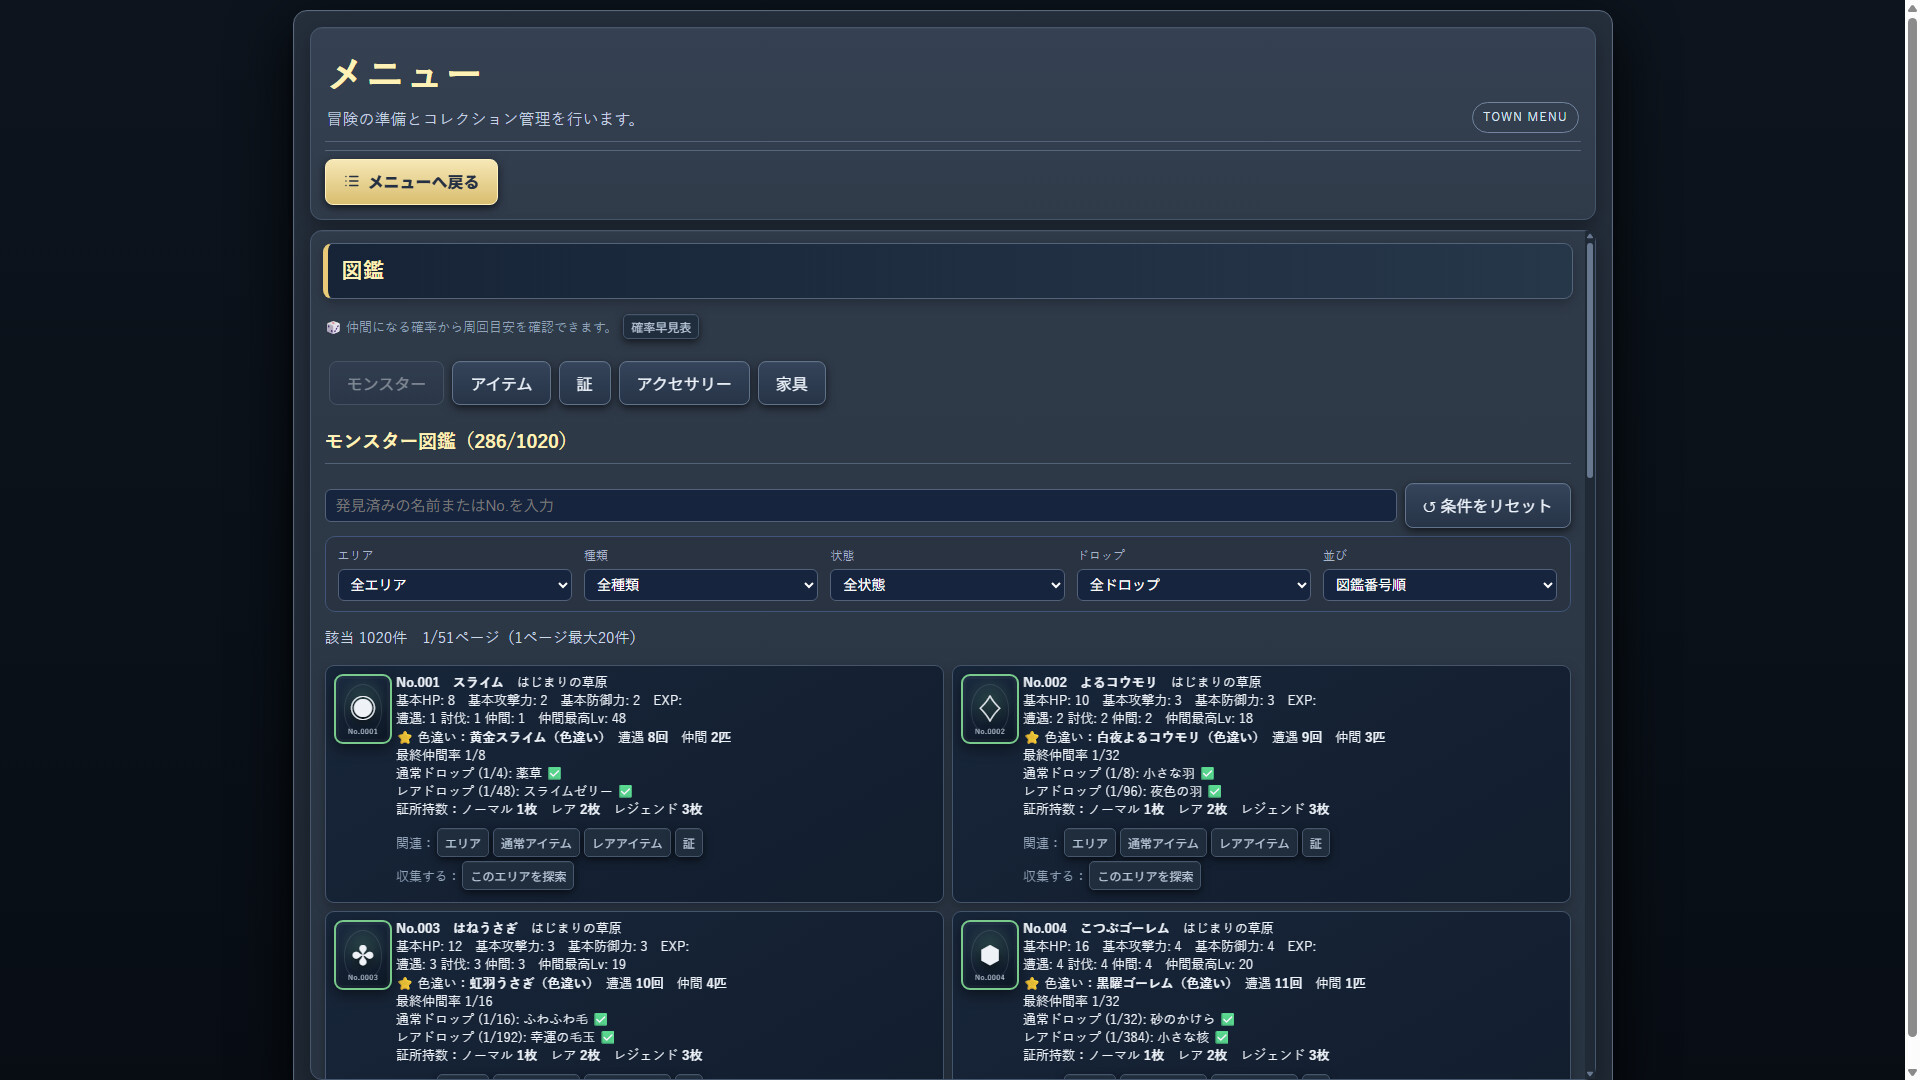
Task: Click the No.001 スライム title text
Action: point(449,682)
